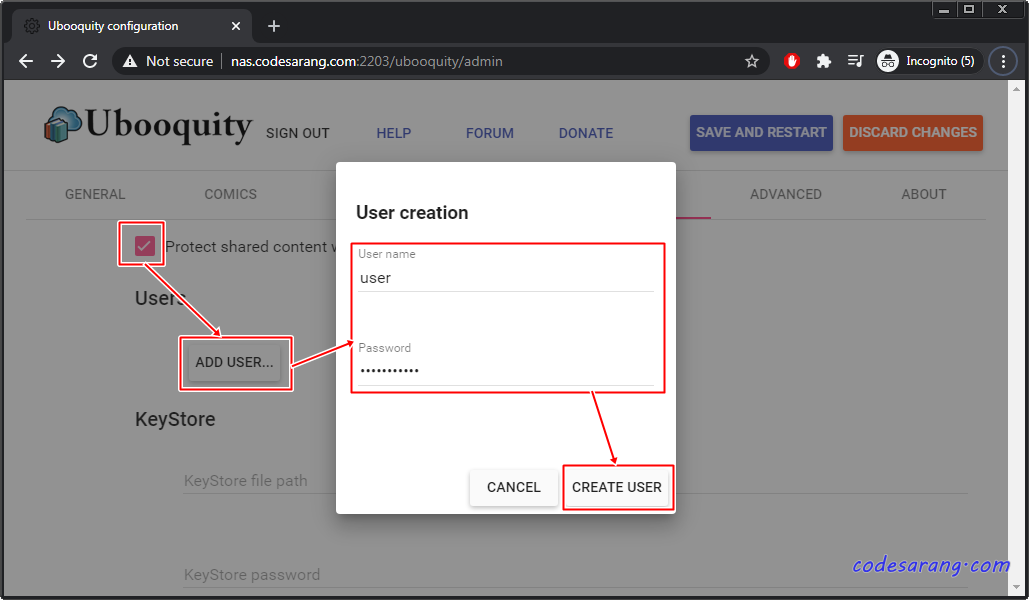Image resolution: width=1029 pixels, height=600 pixels.
Task: Minimize the browser window
Action: pyautogui.click(x=944, y=10)
